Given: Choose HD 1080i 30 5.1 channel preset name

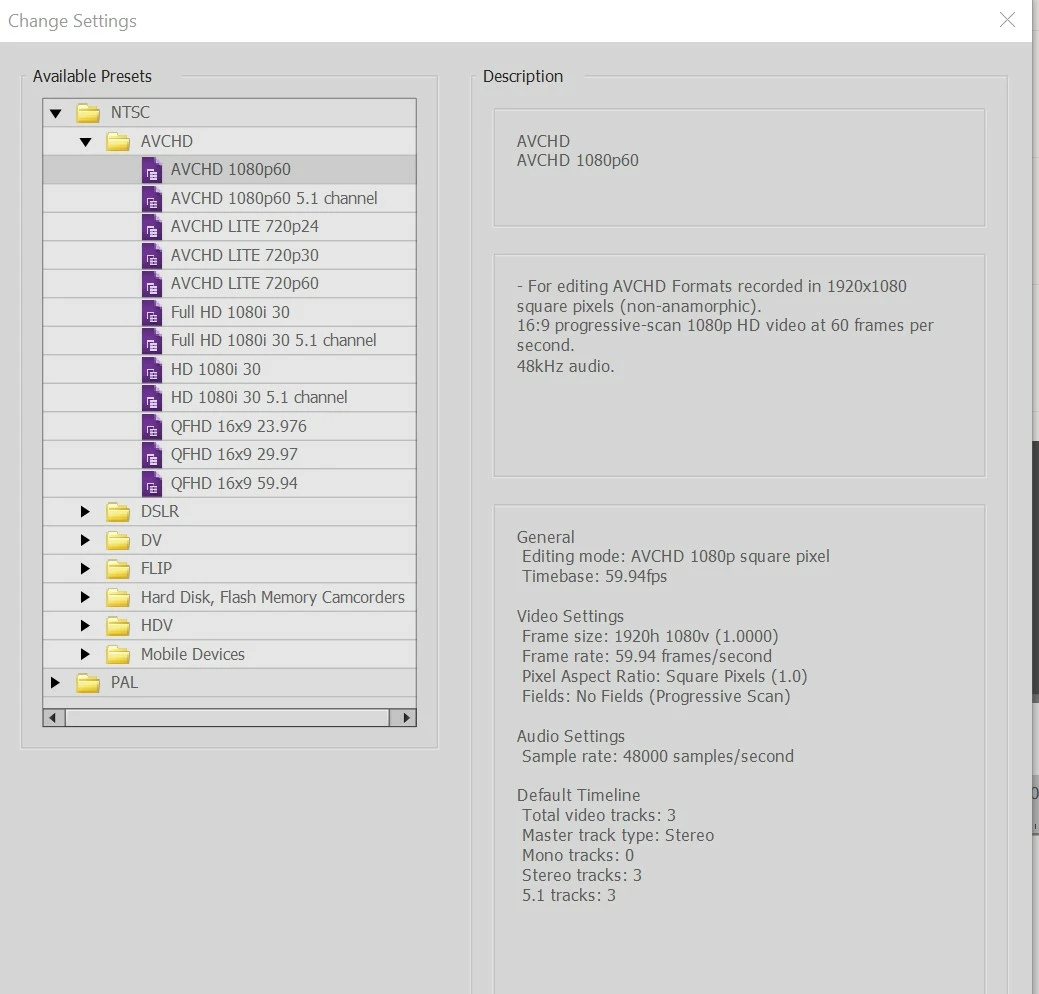Looking at the screenshot, I should click(258, 398).
